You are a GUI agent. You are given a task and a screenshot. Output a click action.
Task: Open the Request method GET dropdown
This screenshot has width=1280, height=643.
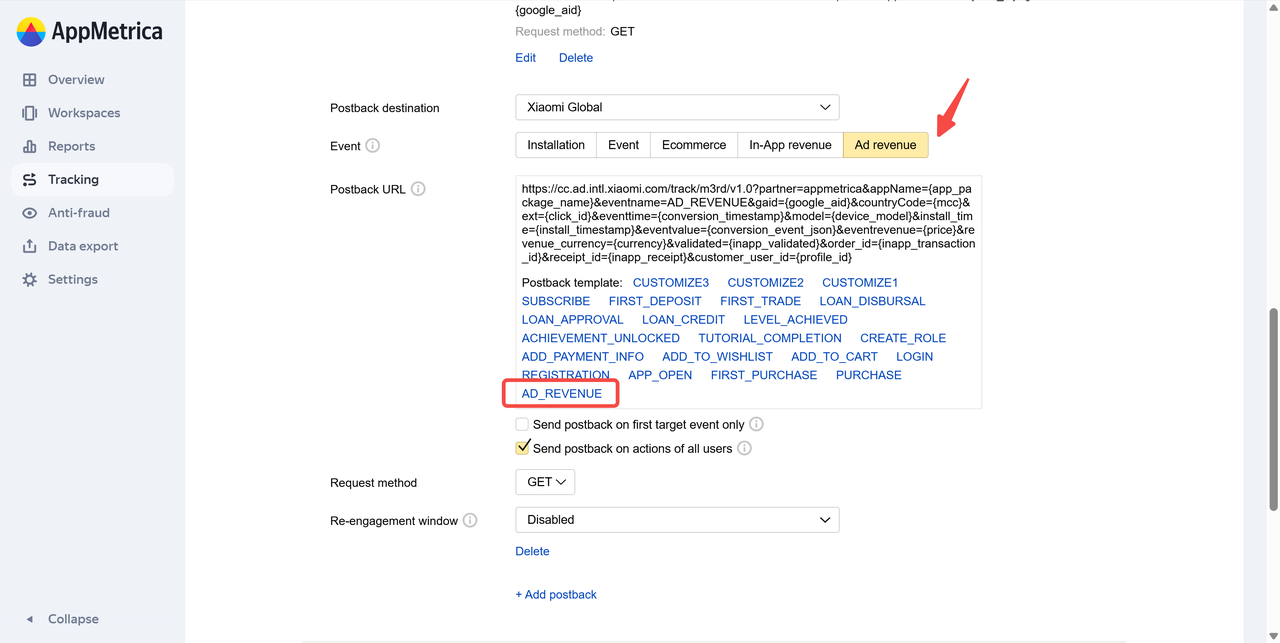coord(545,482)
